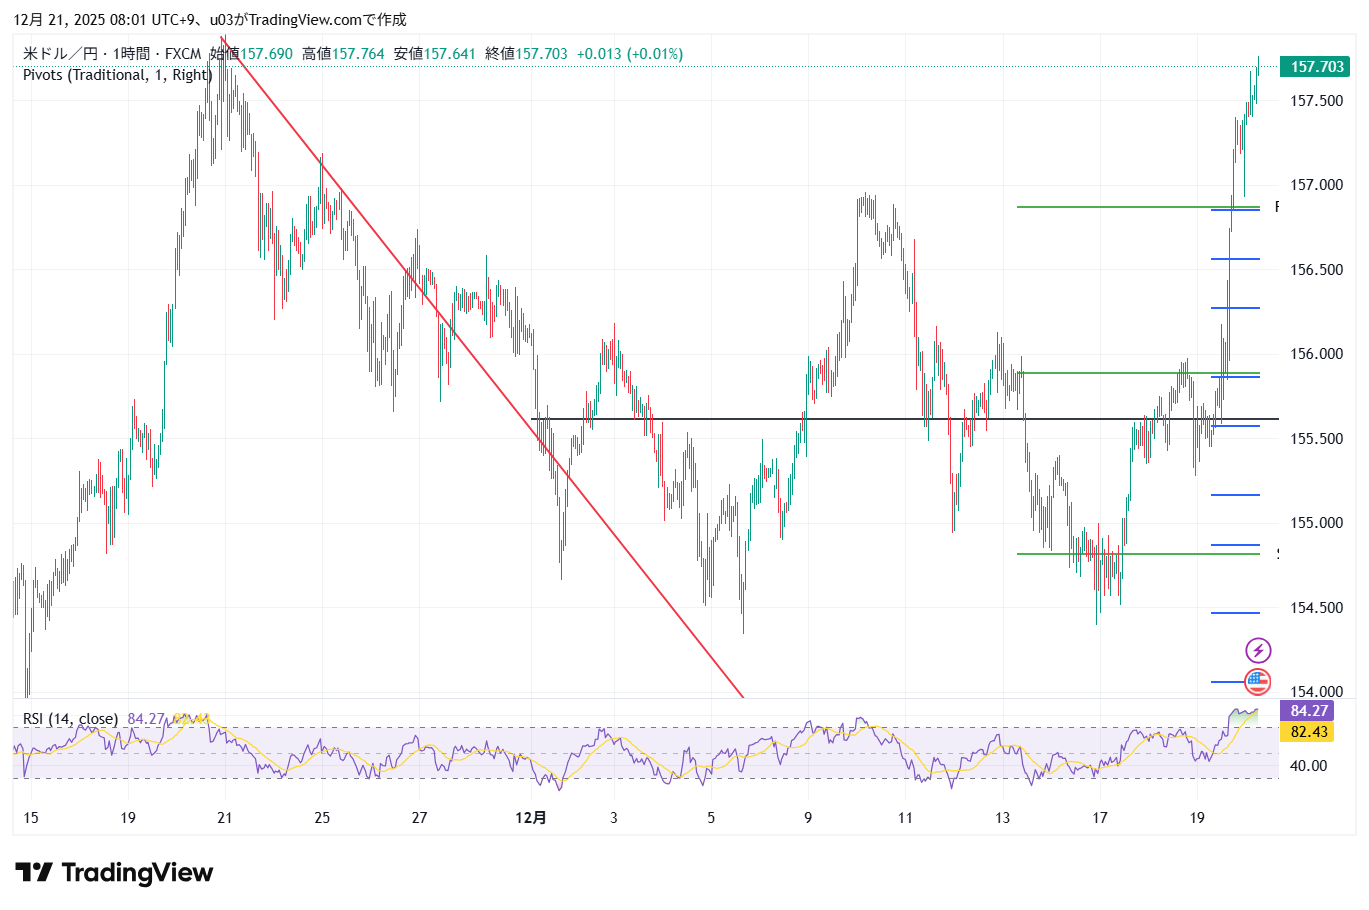Click the TradingView logo at bottom left
Viewport: 1369px width, 910px height.
[x=114, y=873]
